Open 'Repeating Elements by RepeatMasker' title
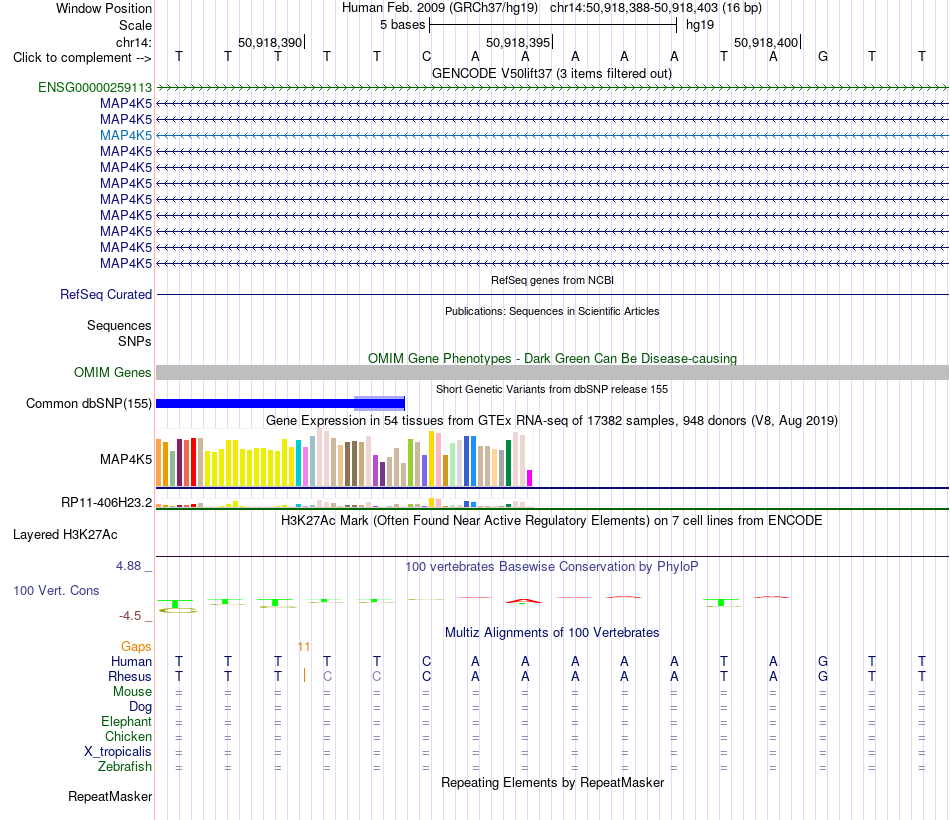This screenshot has width=950, height=820. (552, 782)
